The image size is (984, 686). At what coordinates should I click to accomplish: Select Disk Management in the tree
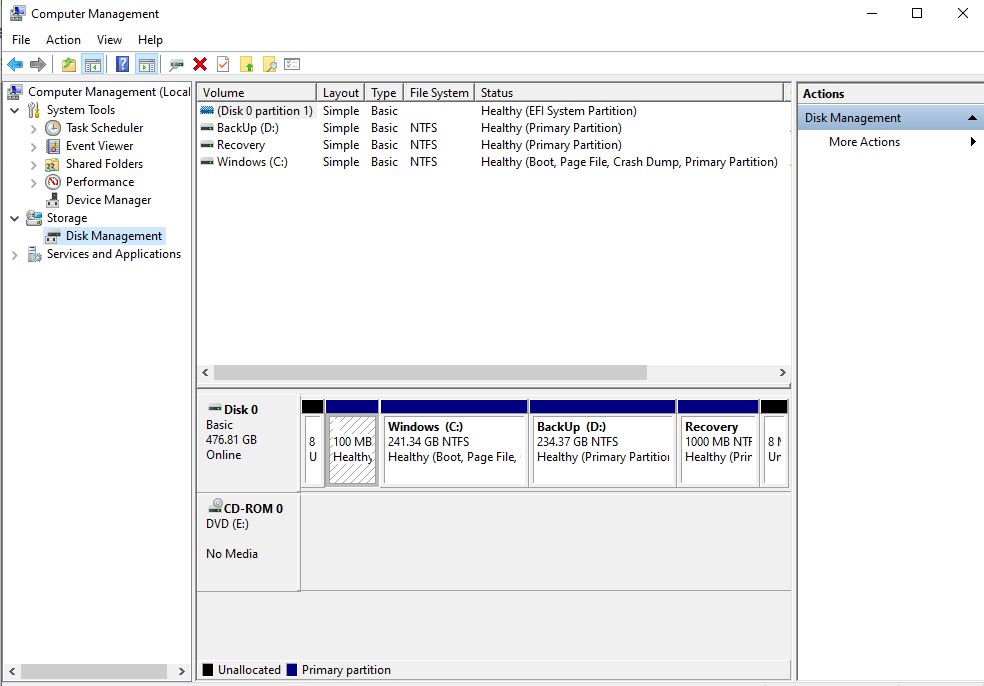[114, 236]
